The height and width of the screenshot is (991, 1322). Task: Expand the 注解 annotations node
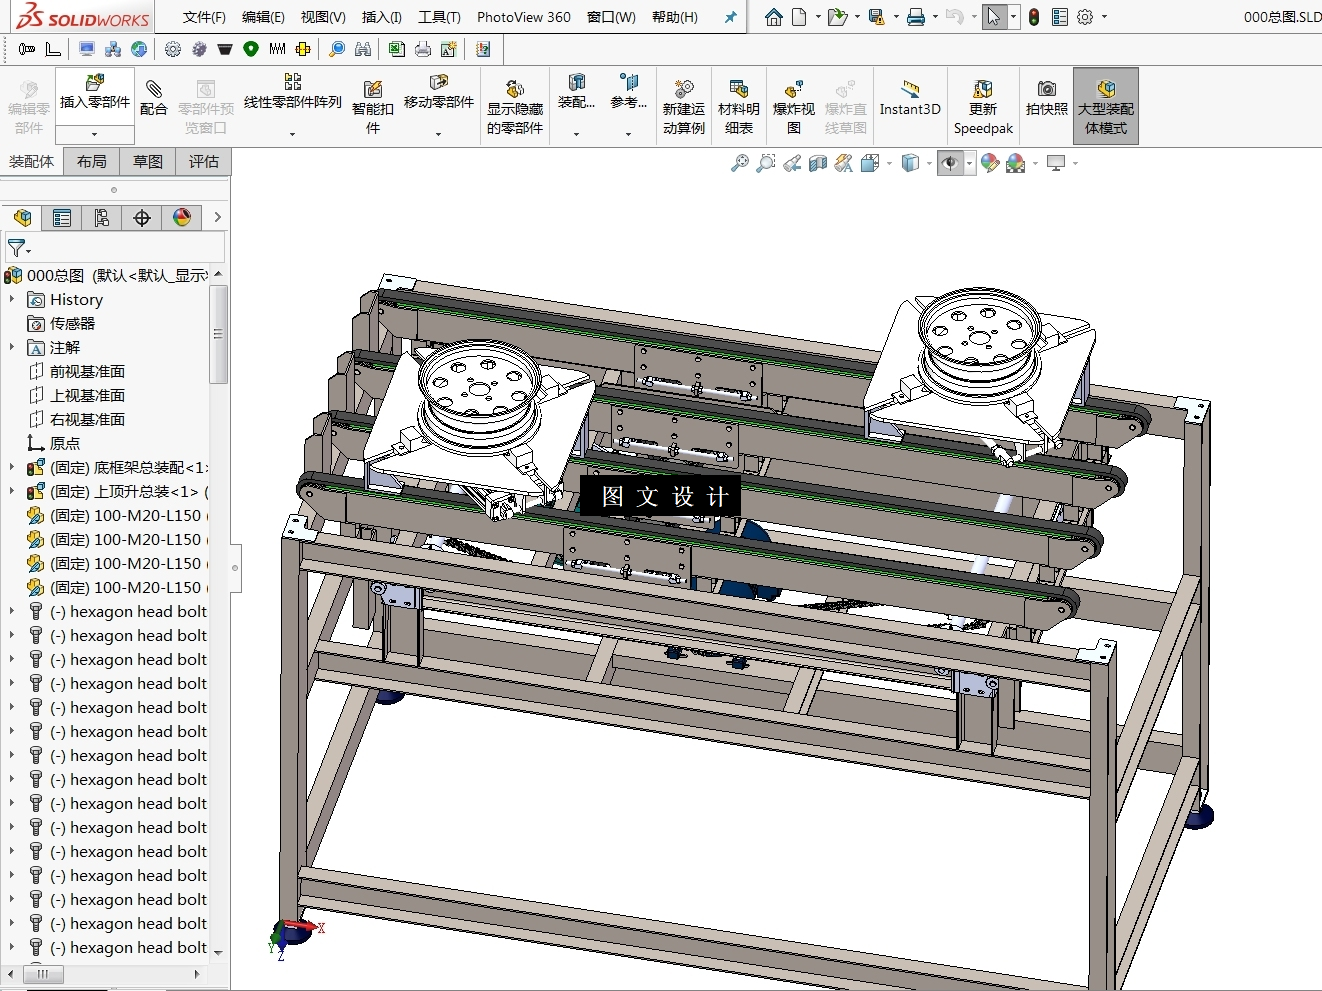pyautogui.click(x=12, y=347)
